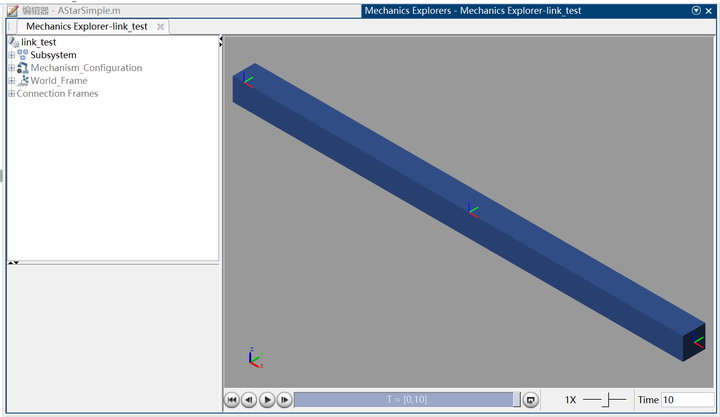
Task: Expand the World_Frame tree node
Action: click(x=11, y=81)
